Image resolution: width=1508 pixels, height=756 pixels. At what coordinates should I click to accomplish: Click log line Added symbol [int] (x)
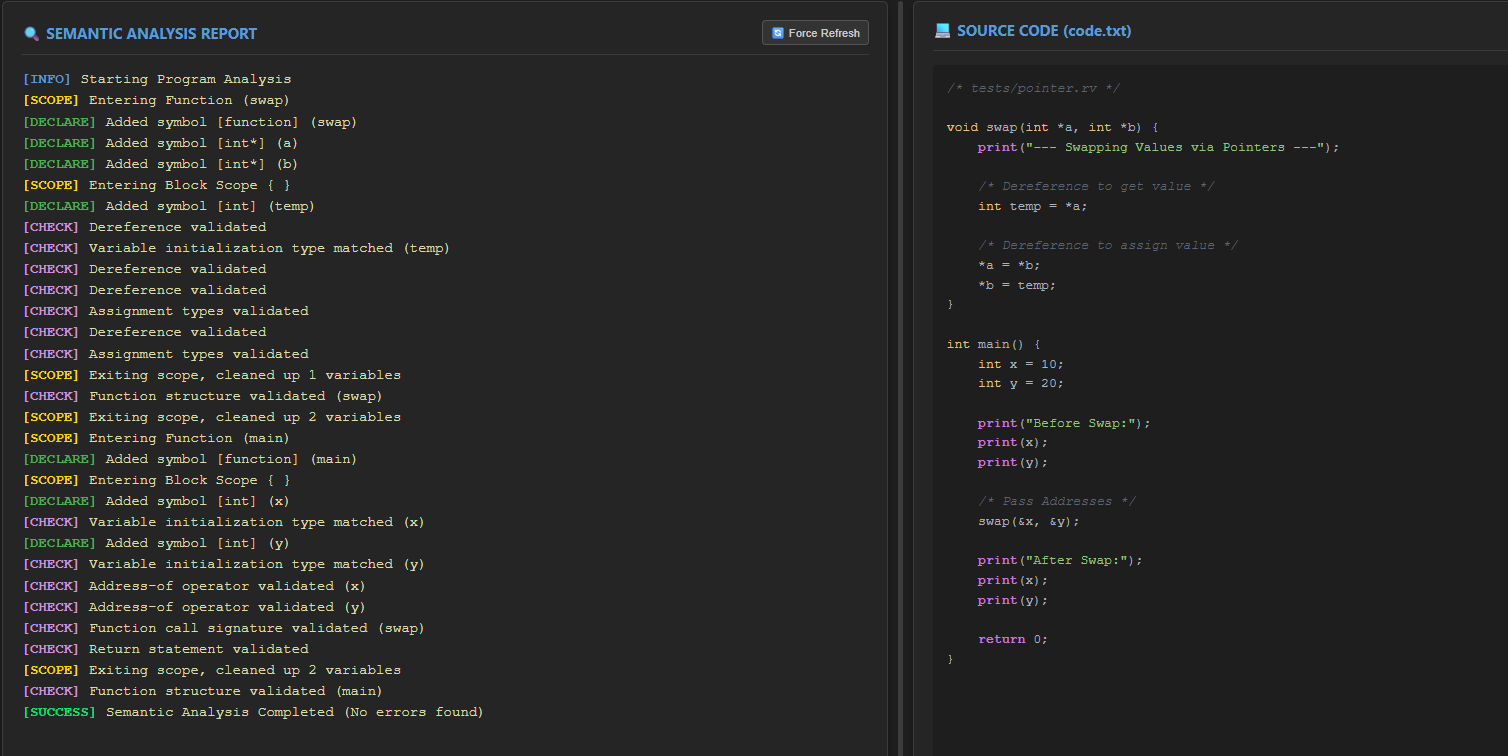156,501
